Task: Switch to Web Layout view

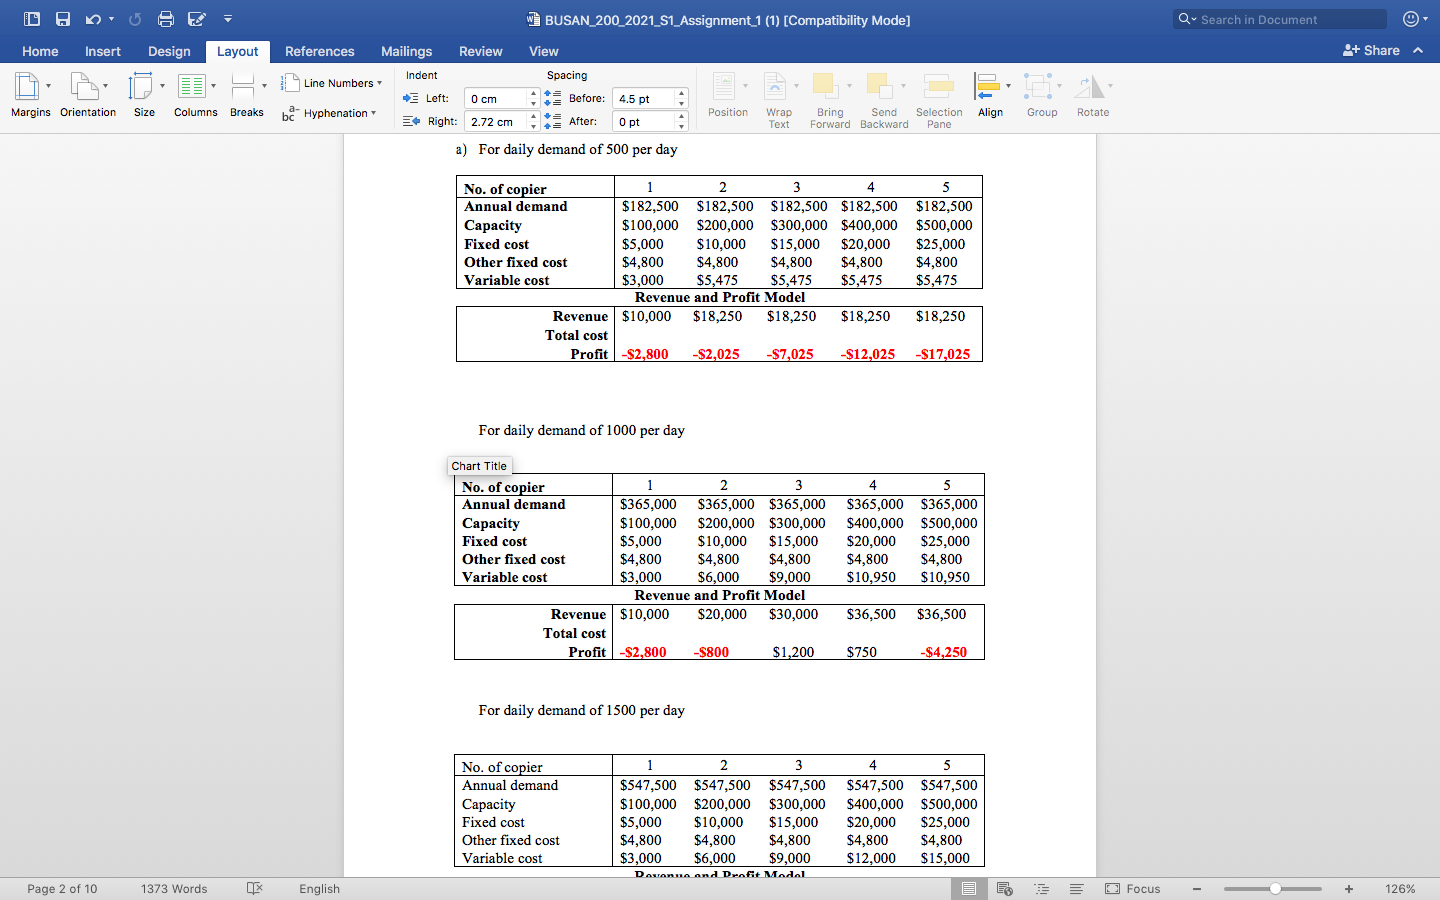Action: pyautogui.click(x=1005, y=888)
